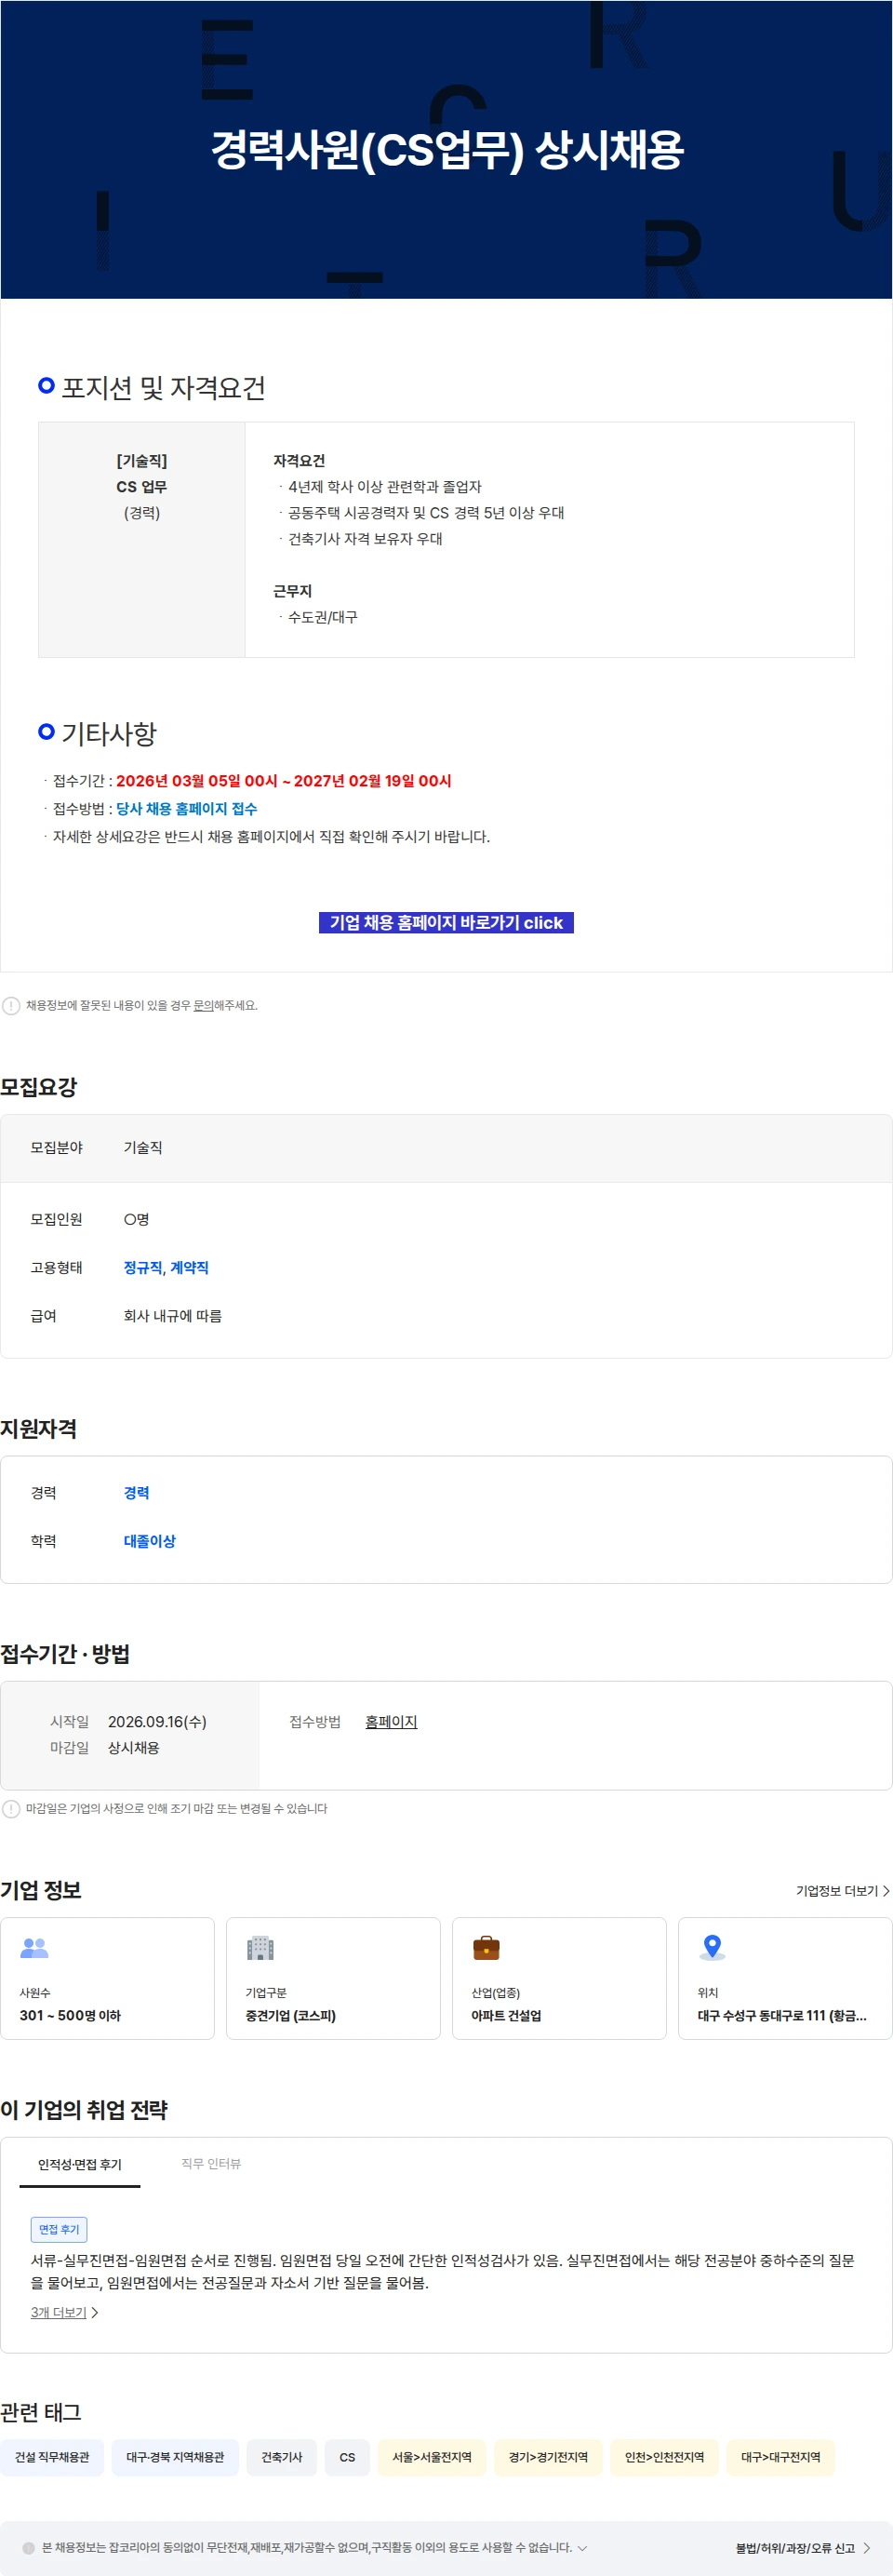Click the industry briefcase icon
The width and height of the screenshot is (893, 2576).
coord(486,1947)
